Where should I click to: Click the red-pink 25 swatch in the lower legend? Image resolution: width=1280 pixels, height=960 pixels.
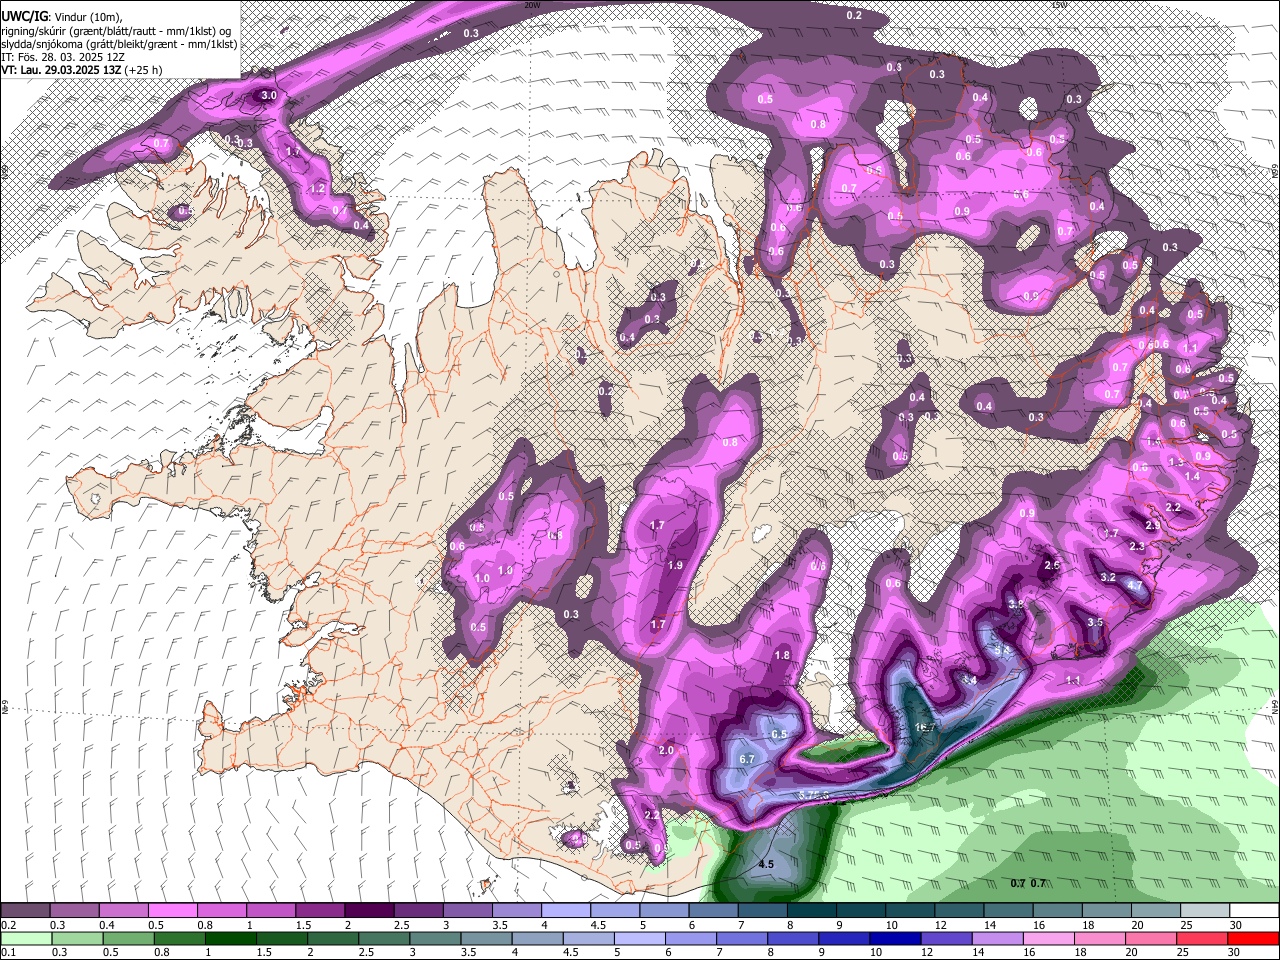[x=1202, y=938]
